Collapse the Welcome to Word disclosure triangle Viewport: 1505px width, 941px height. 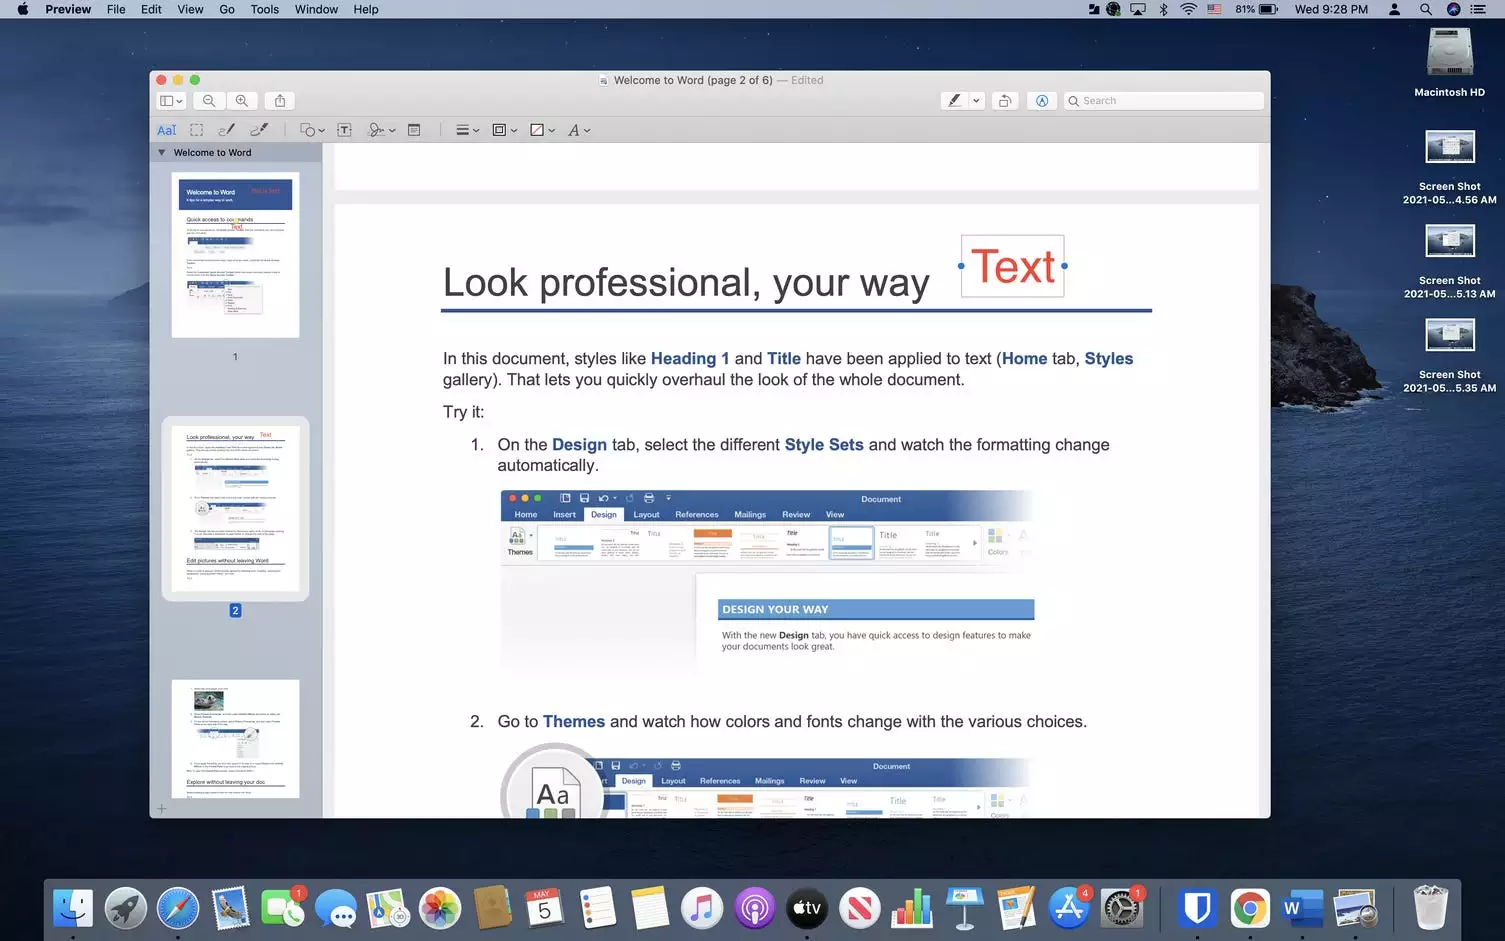coord(162,153)
